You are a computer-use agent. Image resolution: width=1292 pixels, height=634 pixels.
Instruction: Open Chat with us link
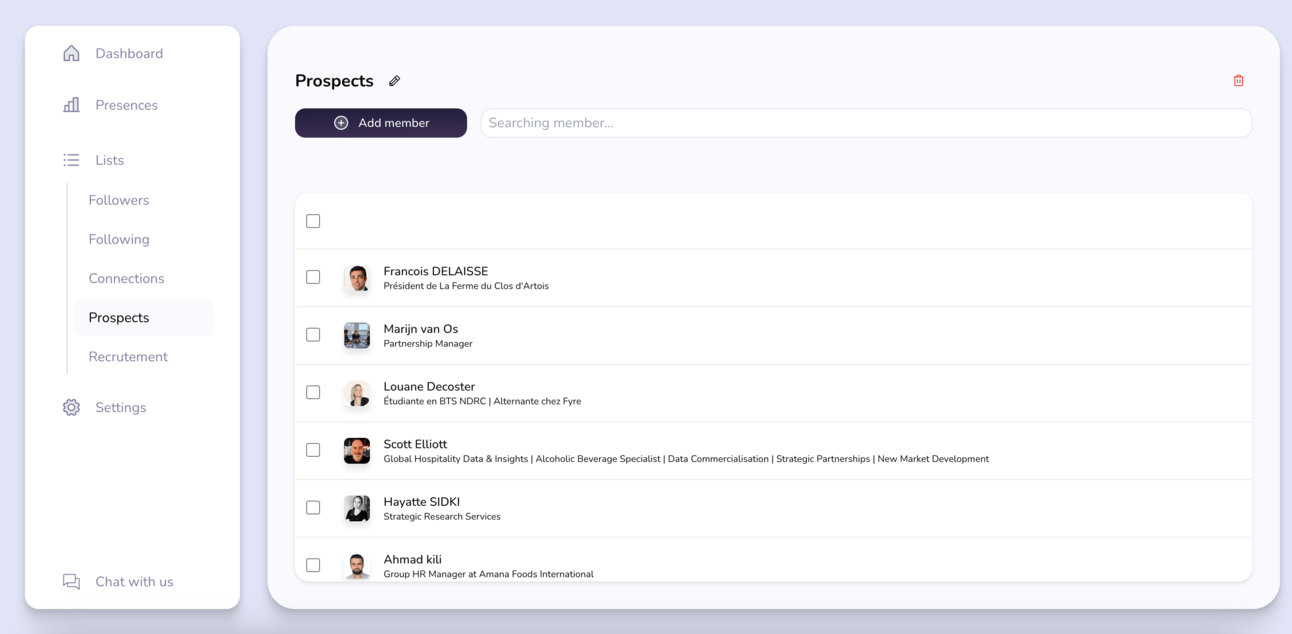point(134,582)
